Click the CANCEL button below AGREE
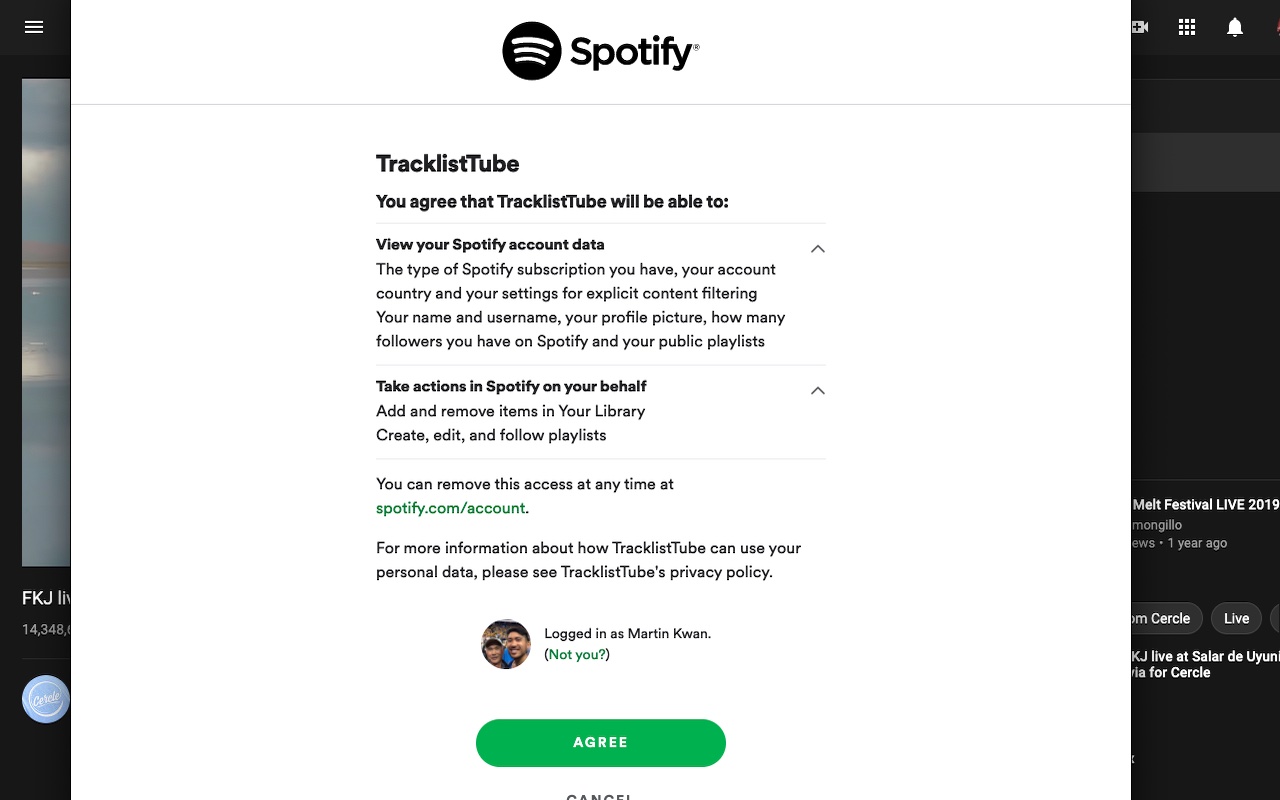1280x800 pixels. click(x=600, y=795)
